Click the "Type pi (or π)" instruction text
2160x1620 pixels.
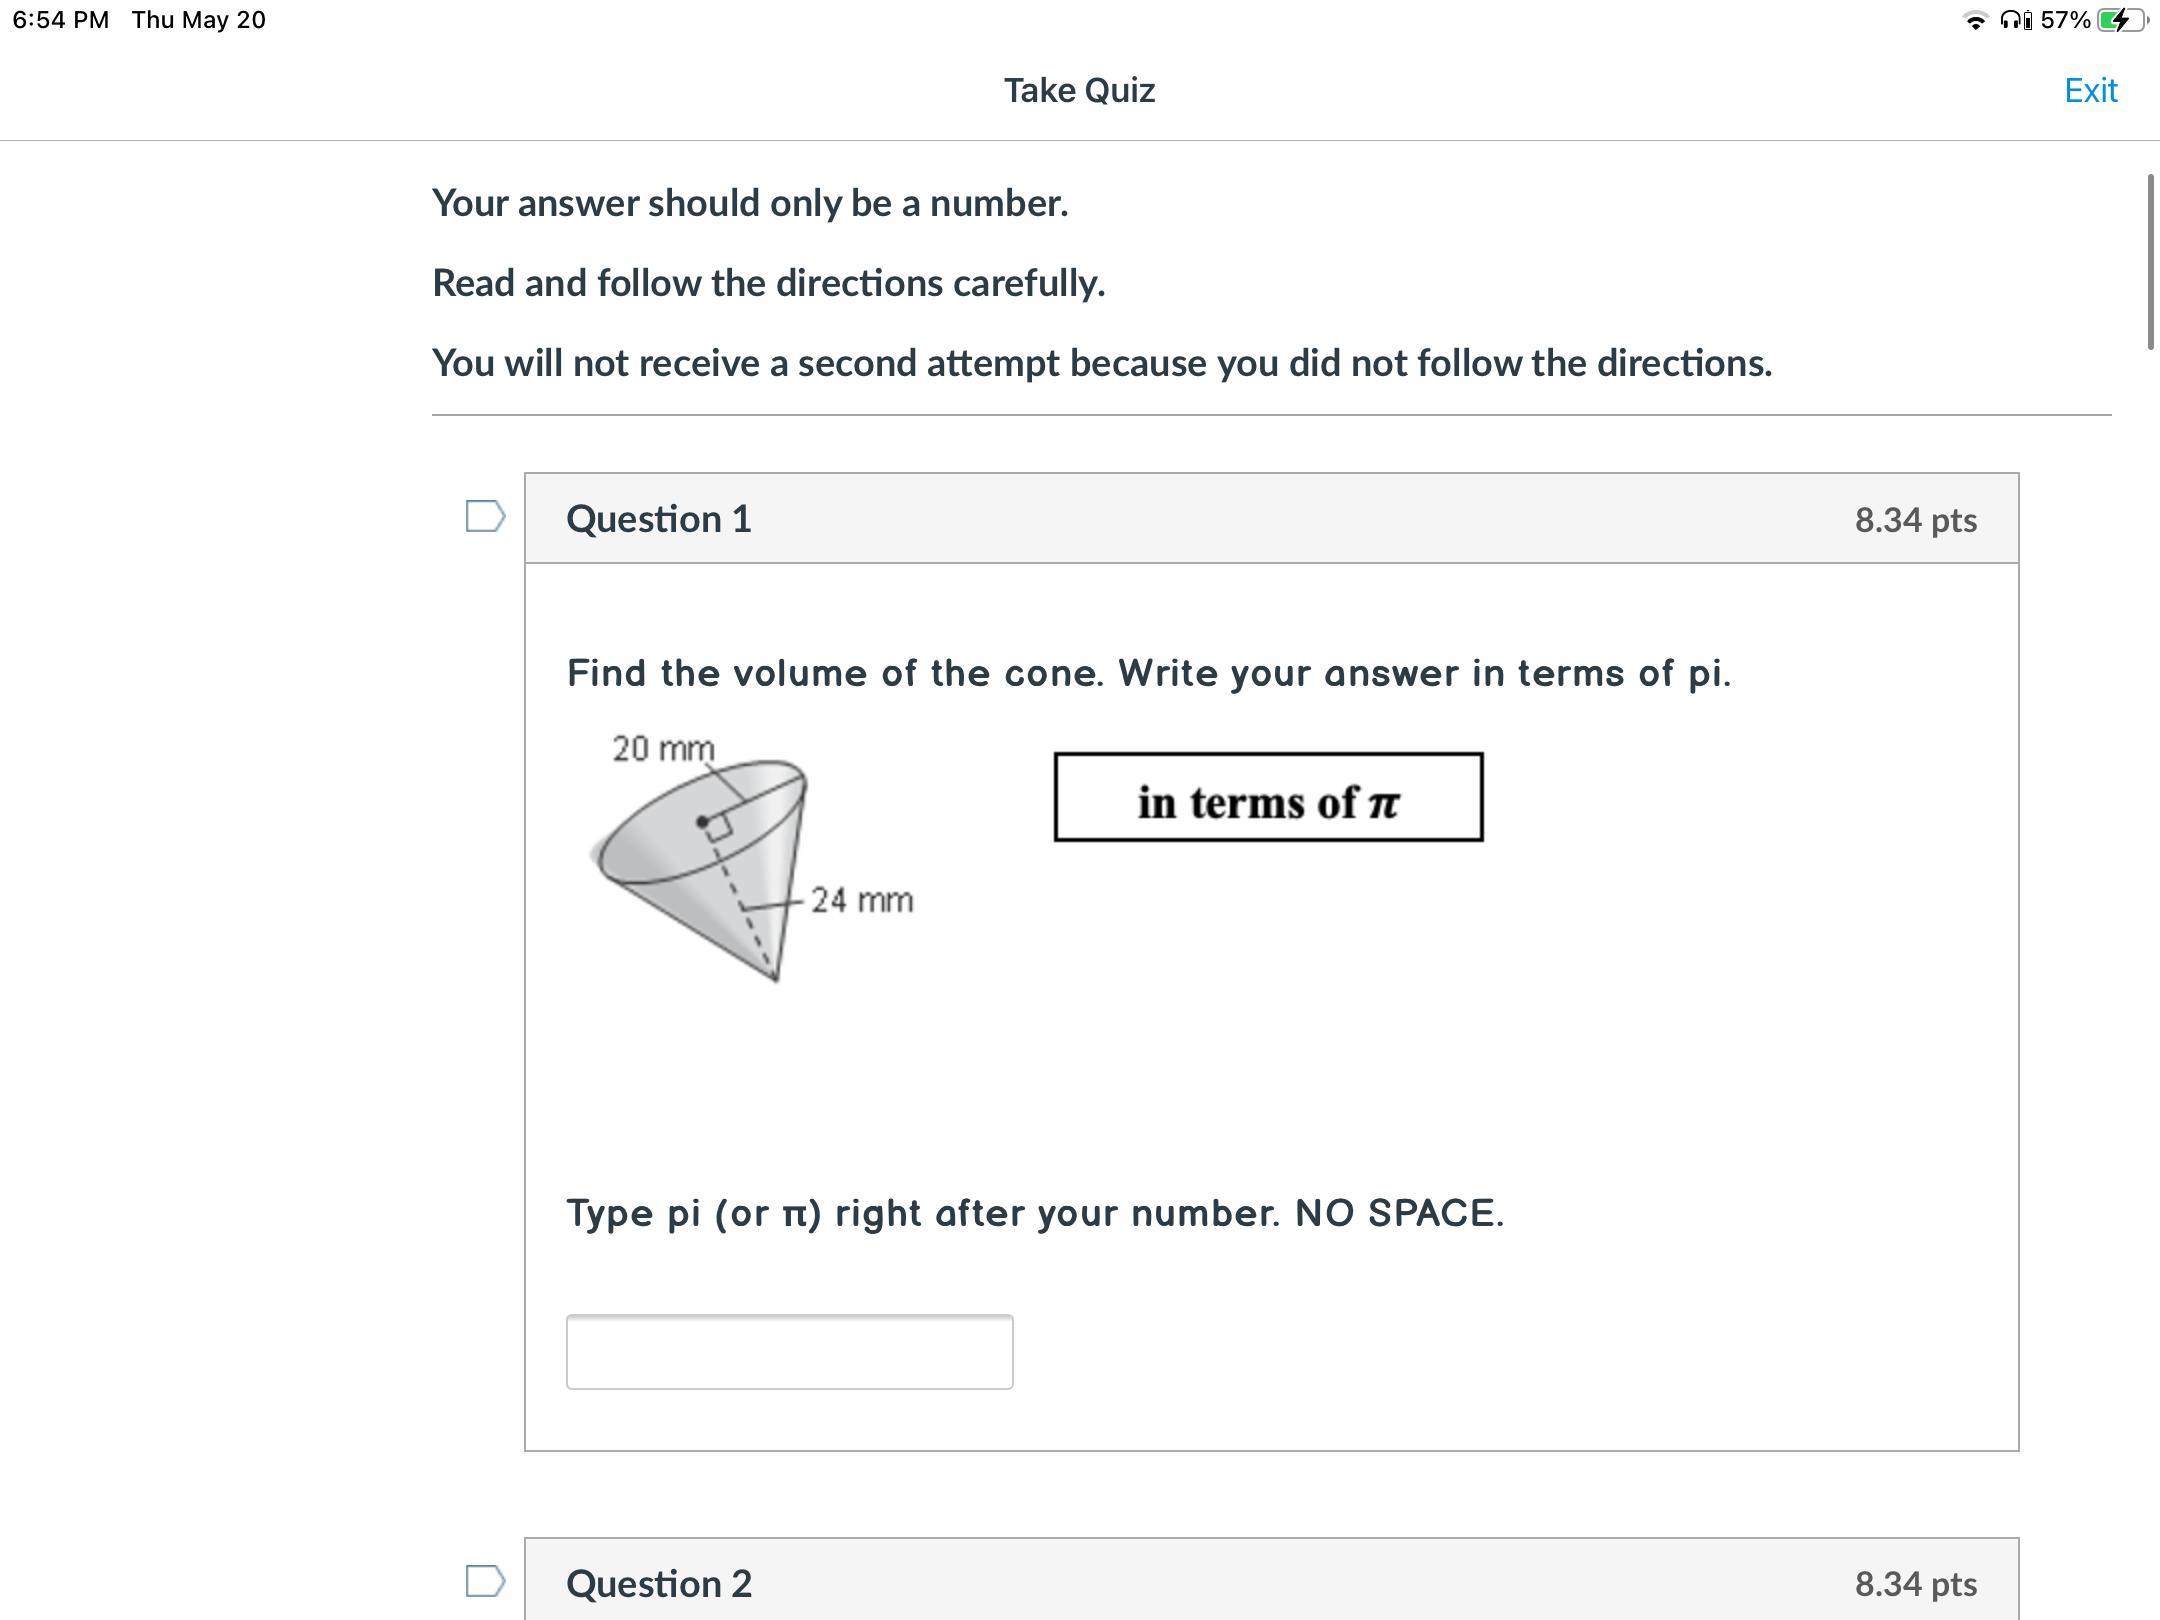[x=1035, y=1213]
